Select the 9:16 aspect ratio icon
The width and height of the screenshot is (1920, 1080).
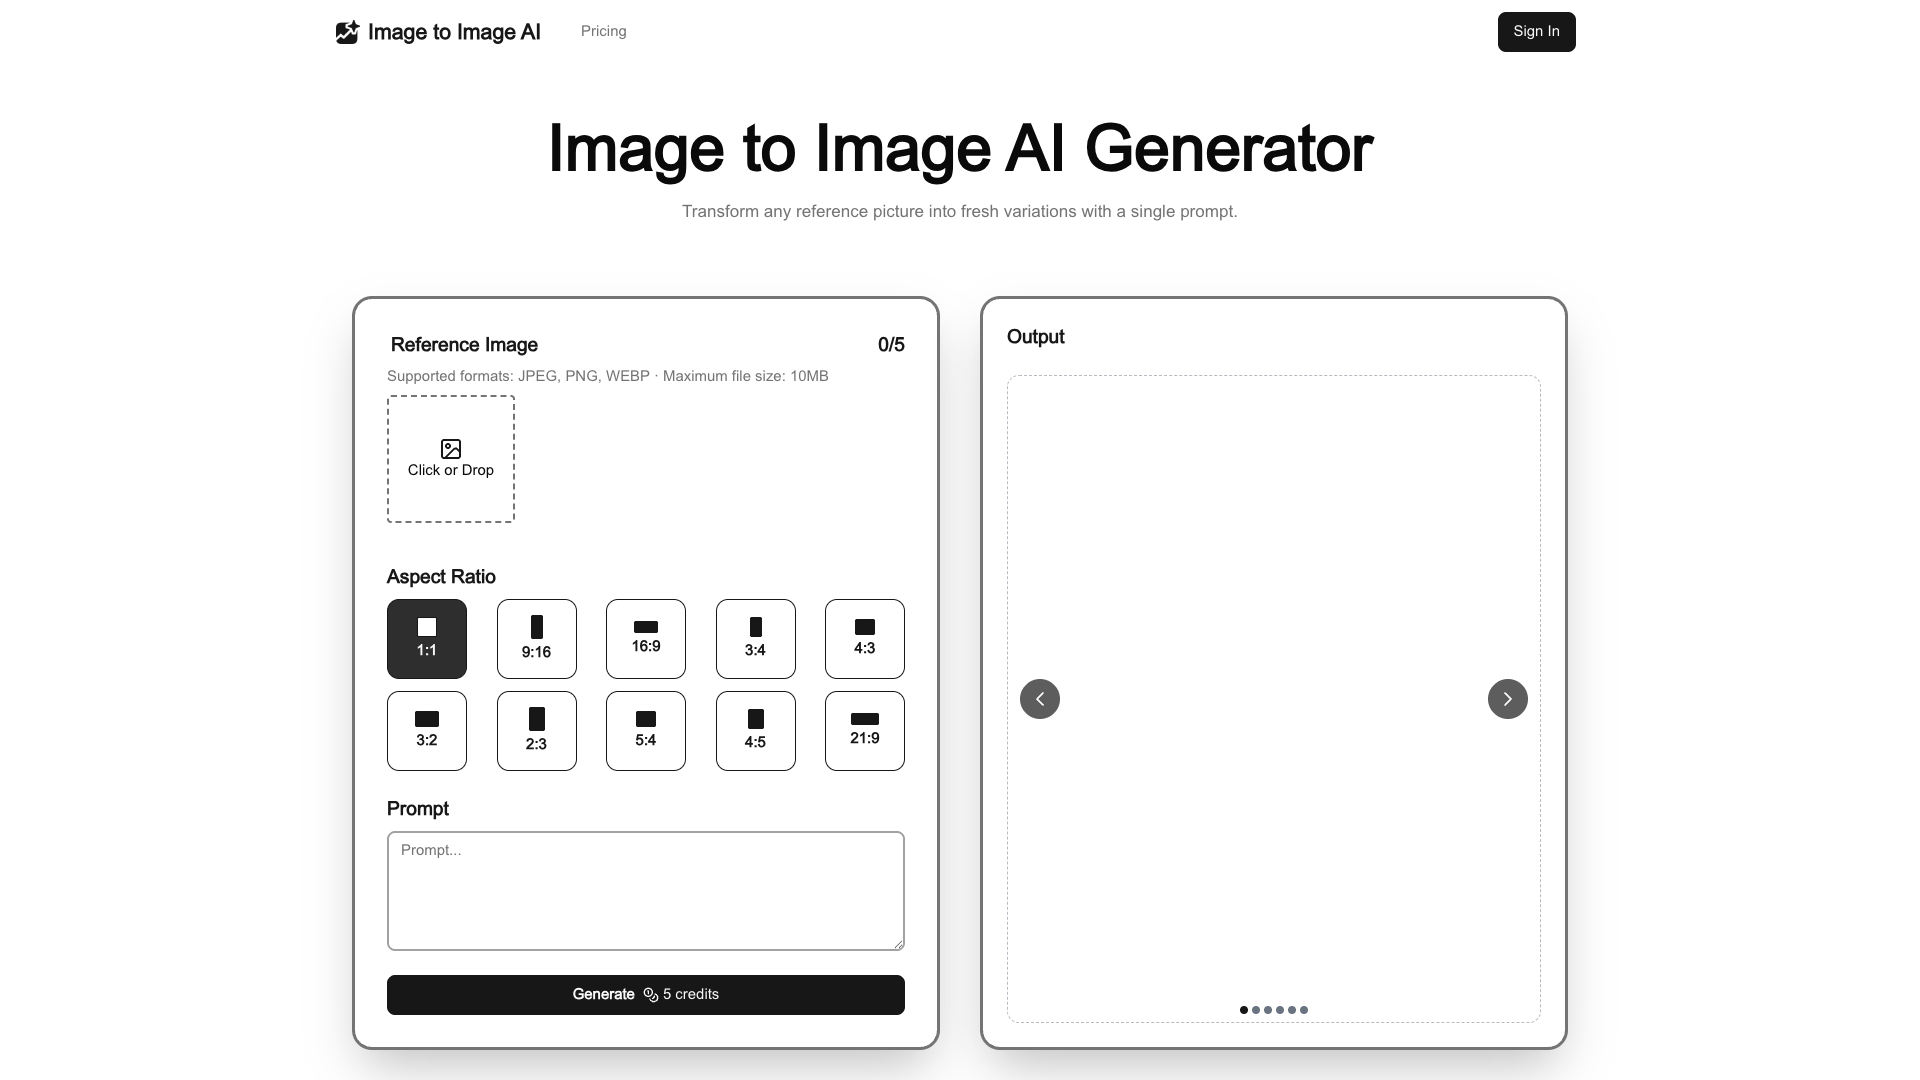pos(536,626)
